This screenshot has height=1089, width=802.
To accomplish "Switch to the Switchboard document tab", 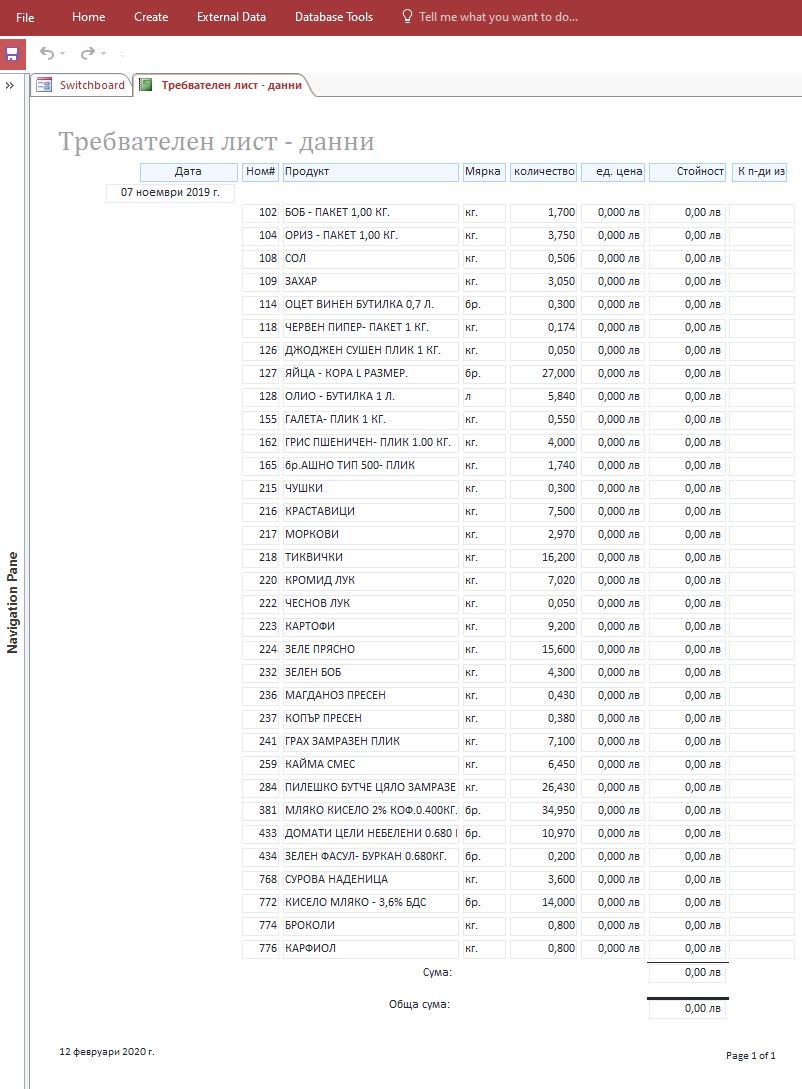I will pos(82,85).
